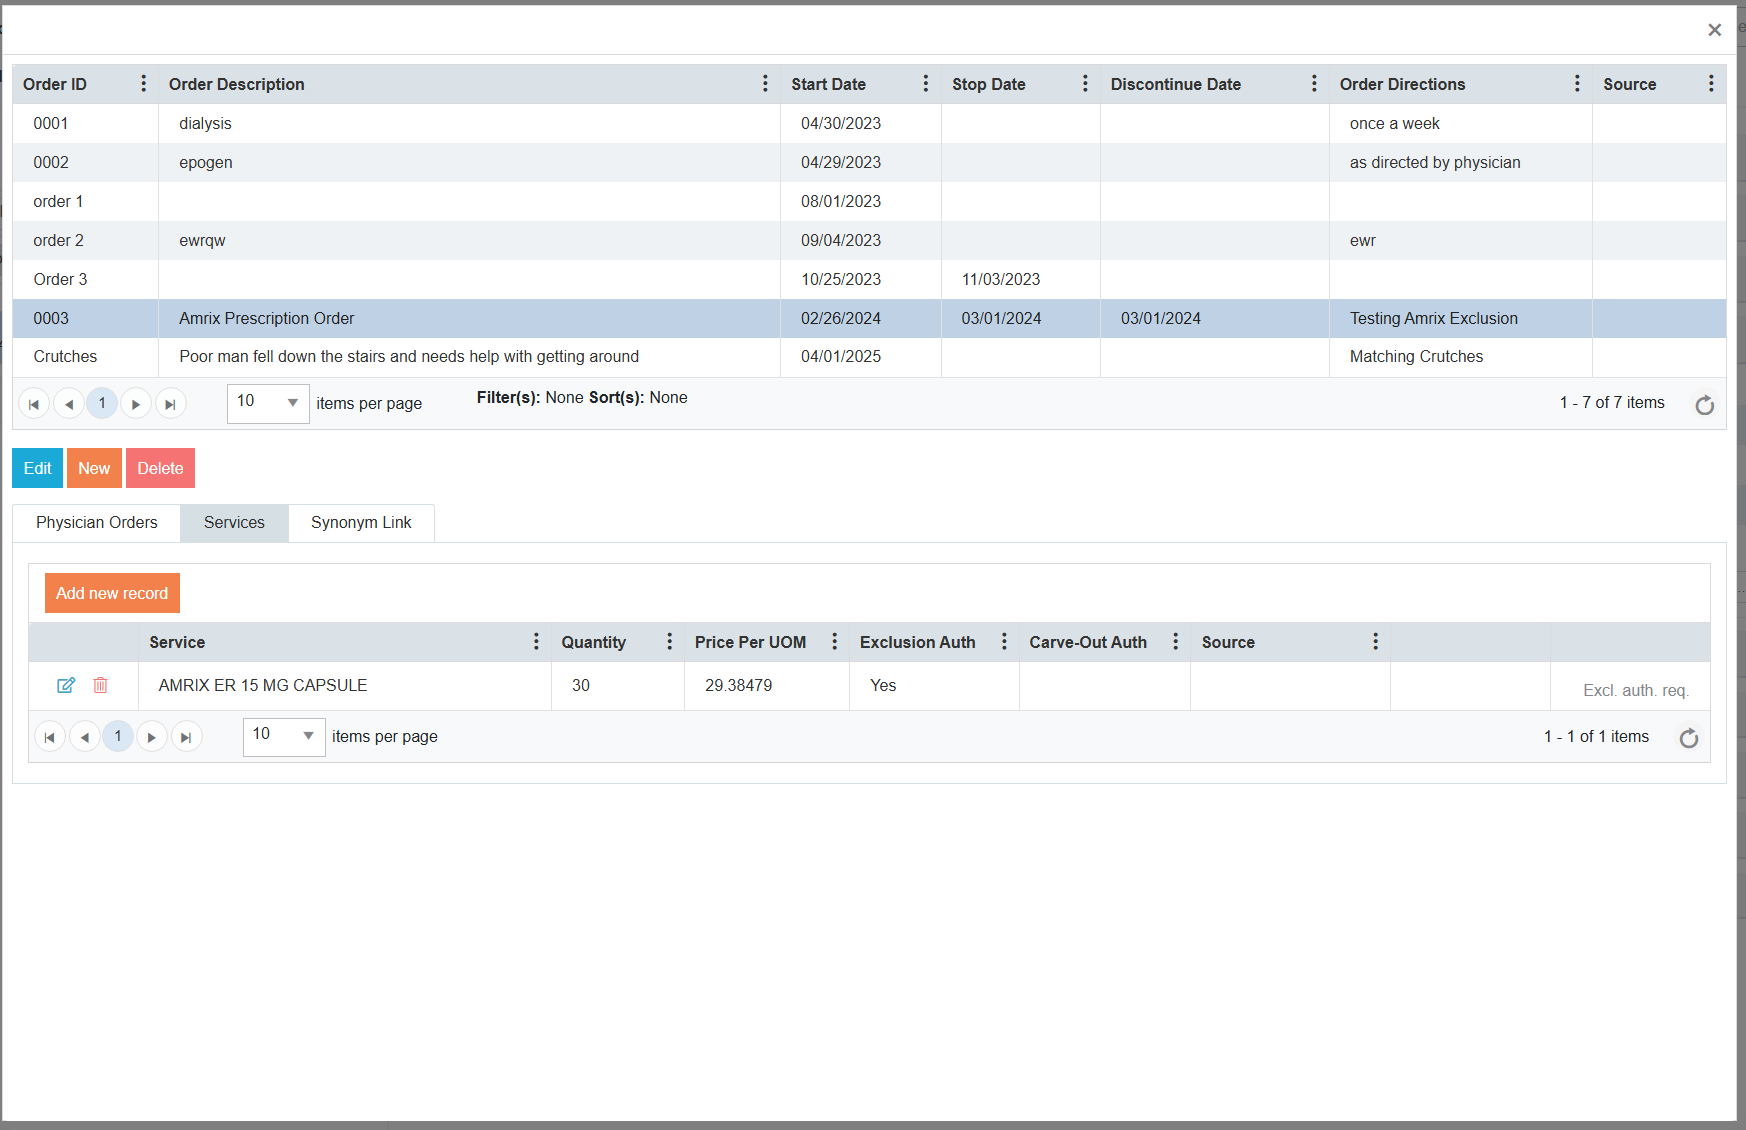1746x1130 pixels.
Task: Go to next page of orders grid
Action: [x=136, y=404]
